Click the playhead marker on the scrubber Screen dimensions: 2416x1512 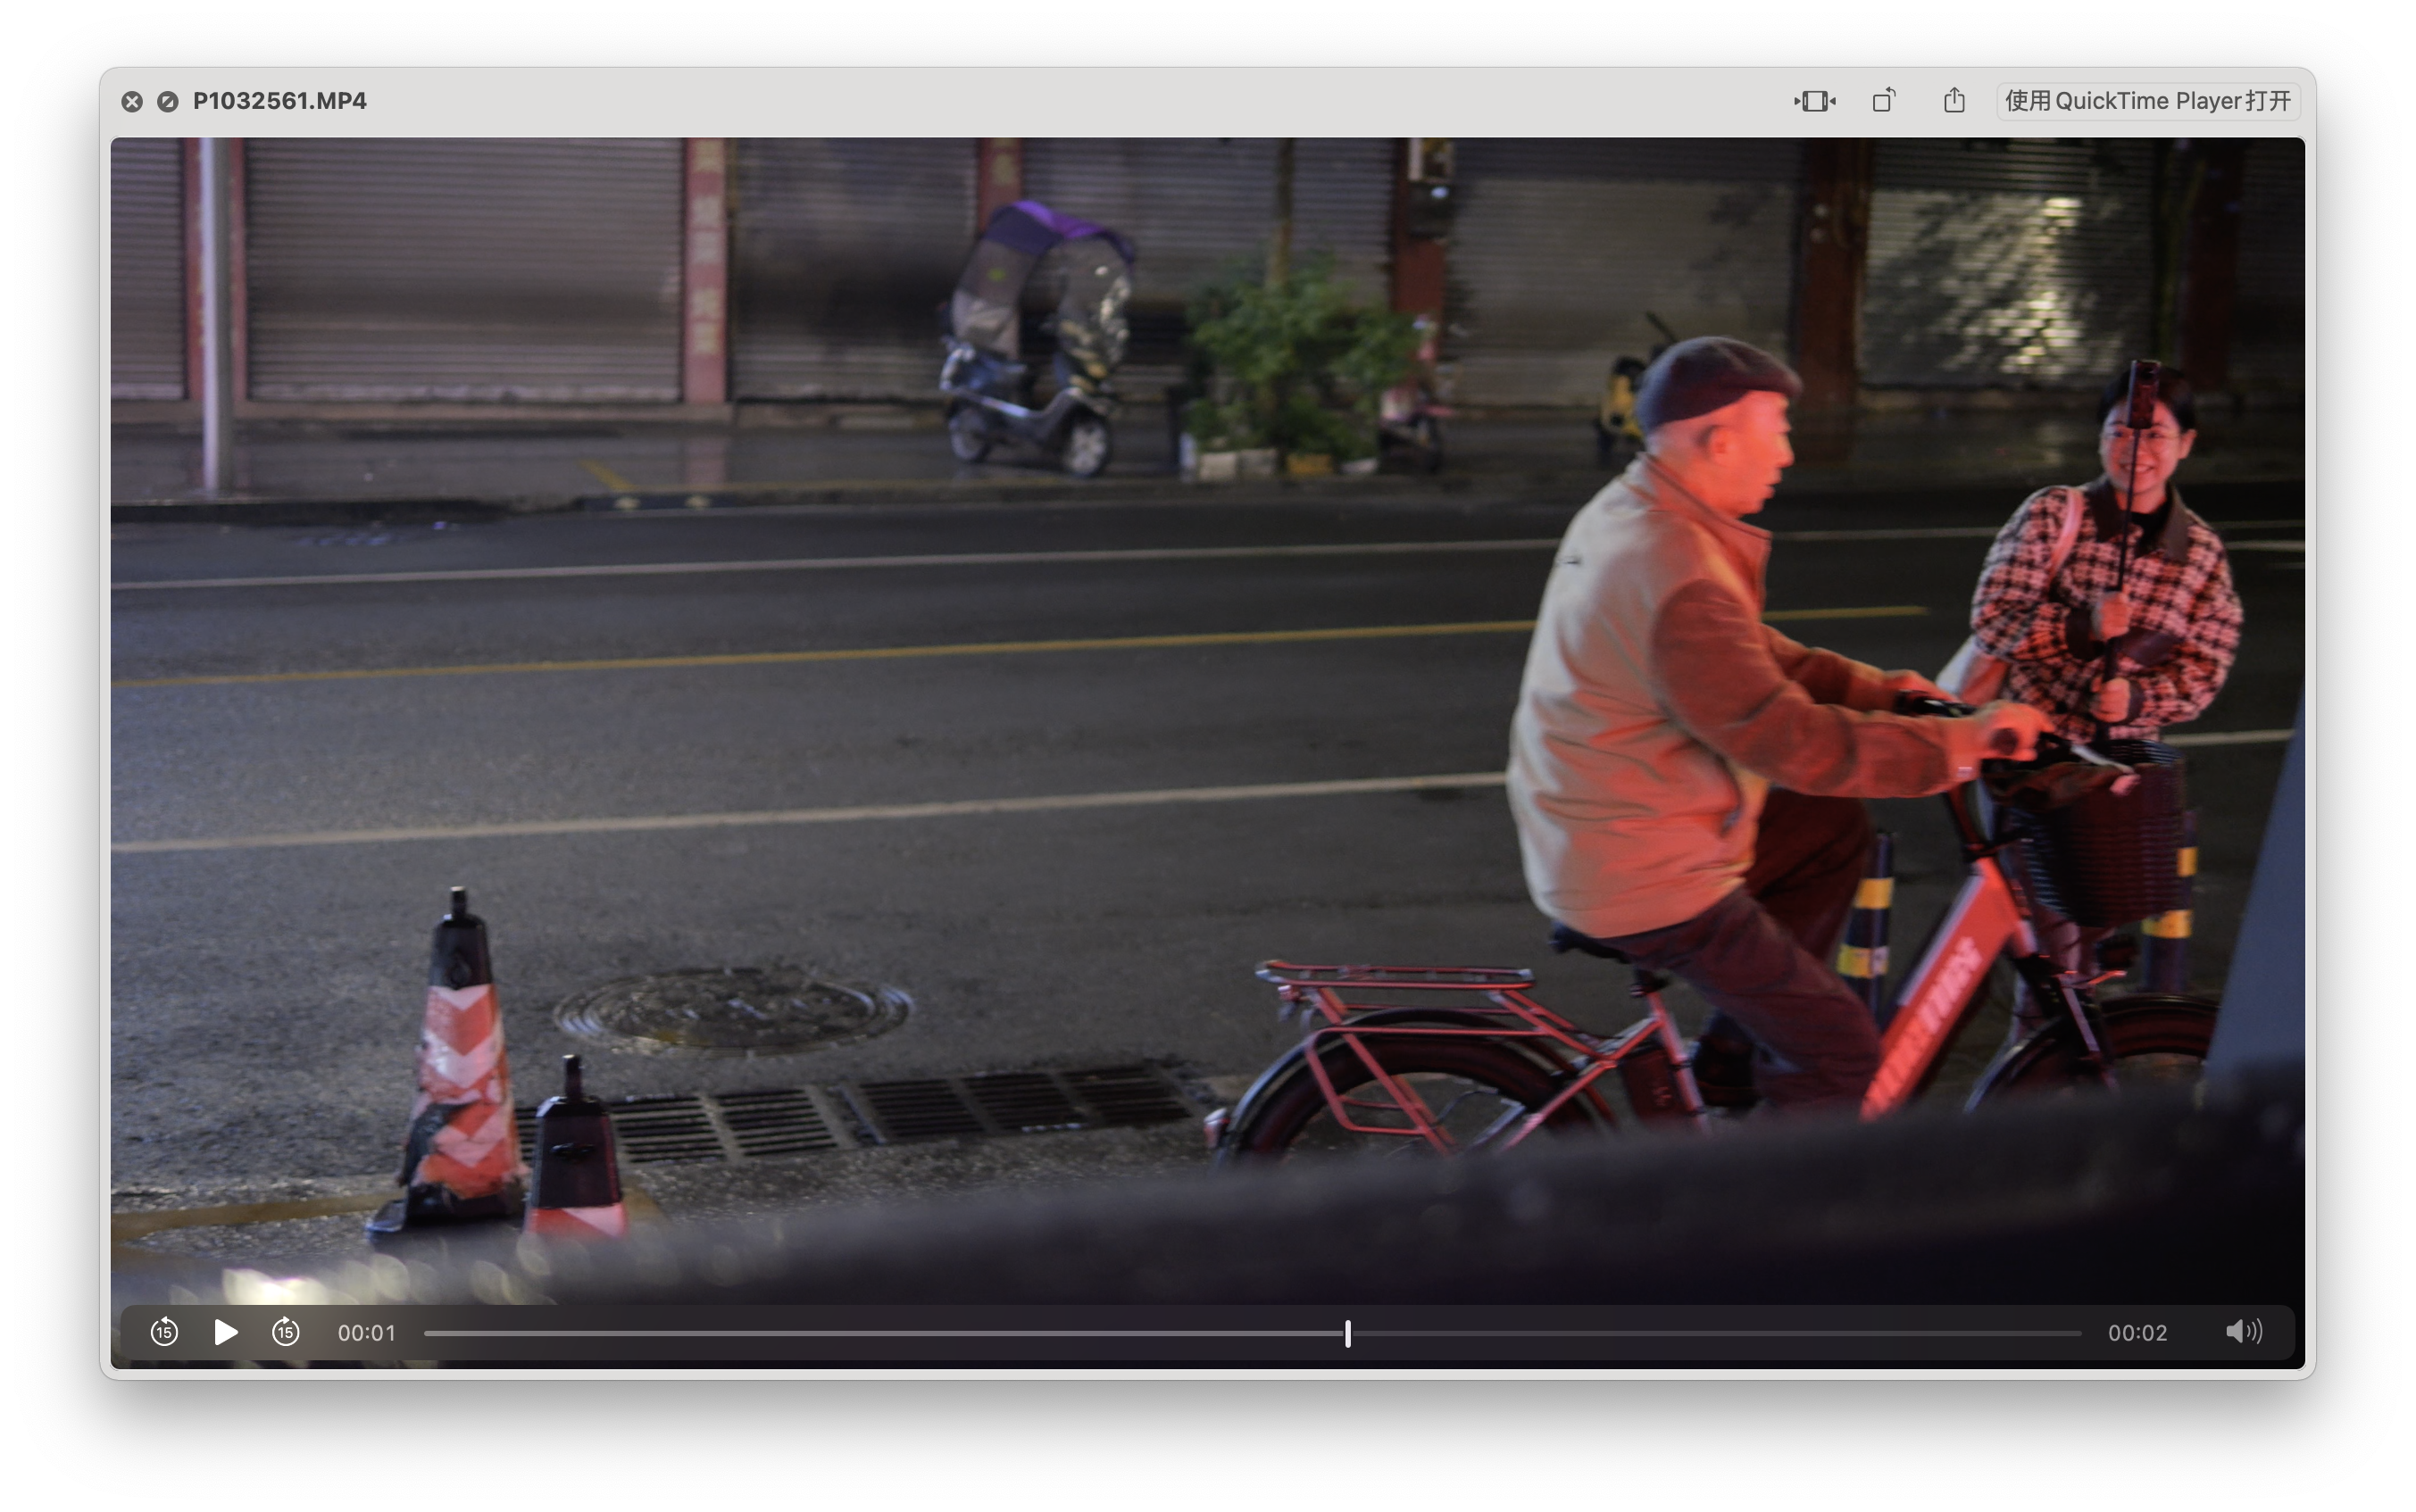coord(1348,1333)
